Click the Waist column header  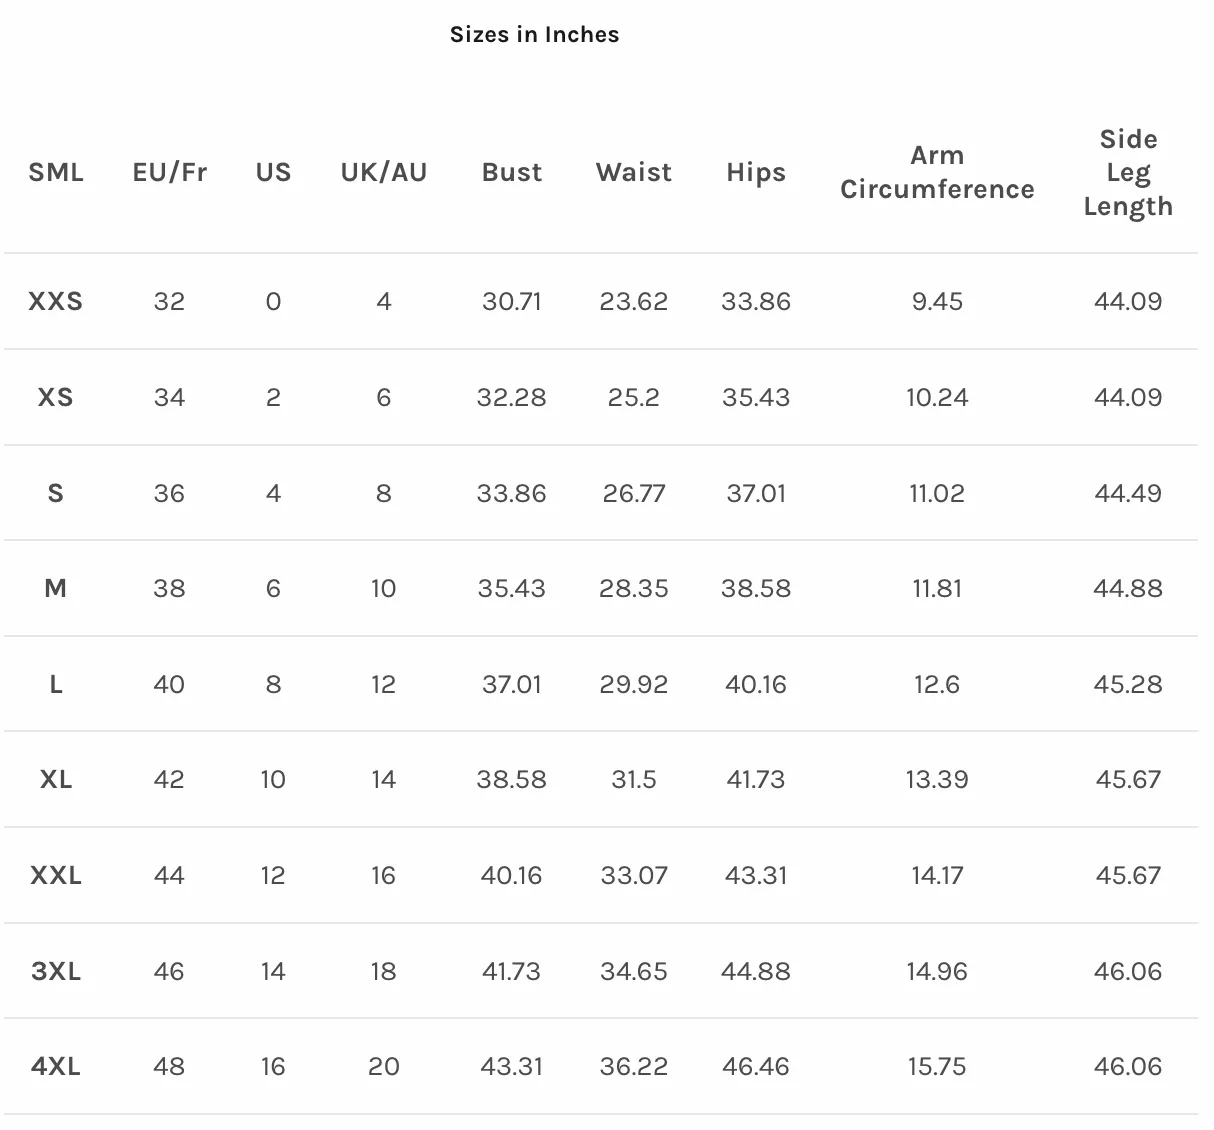pos(634,172)
